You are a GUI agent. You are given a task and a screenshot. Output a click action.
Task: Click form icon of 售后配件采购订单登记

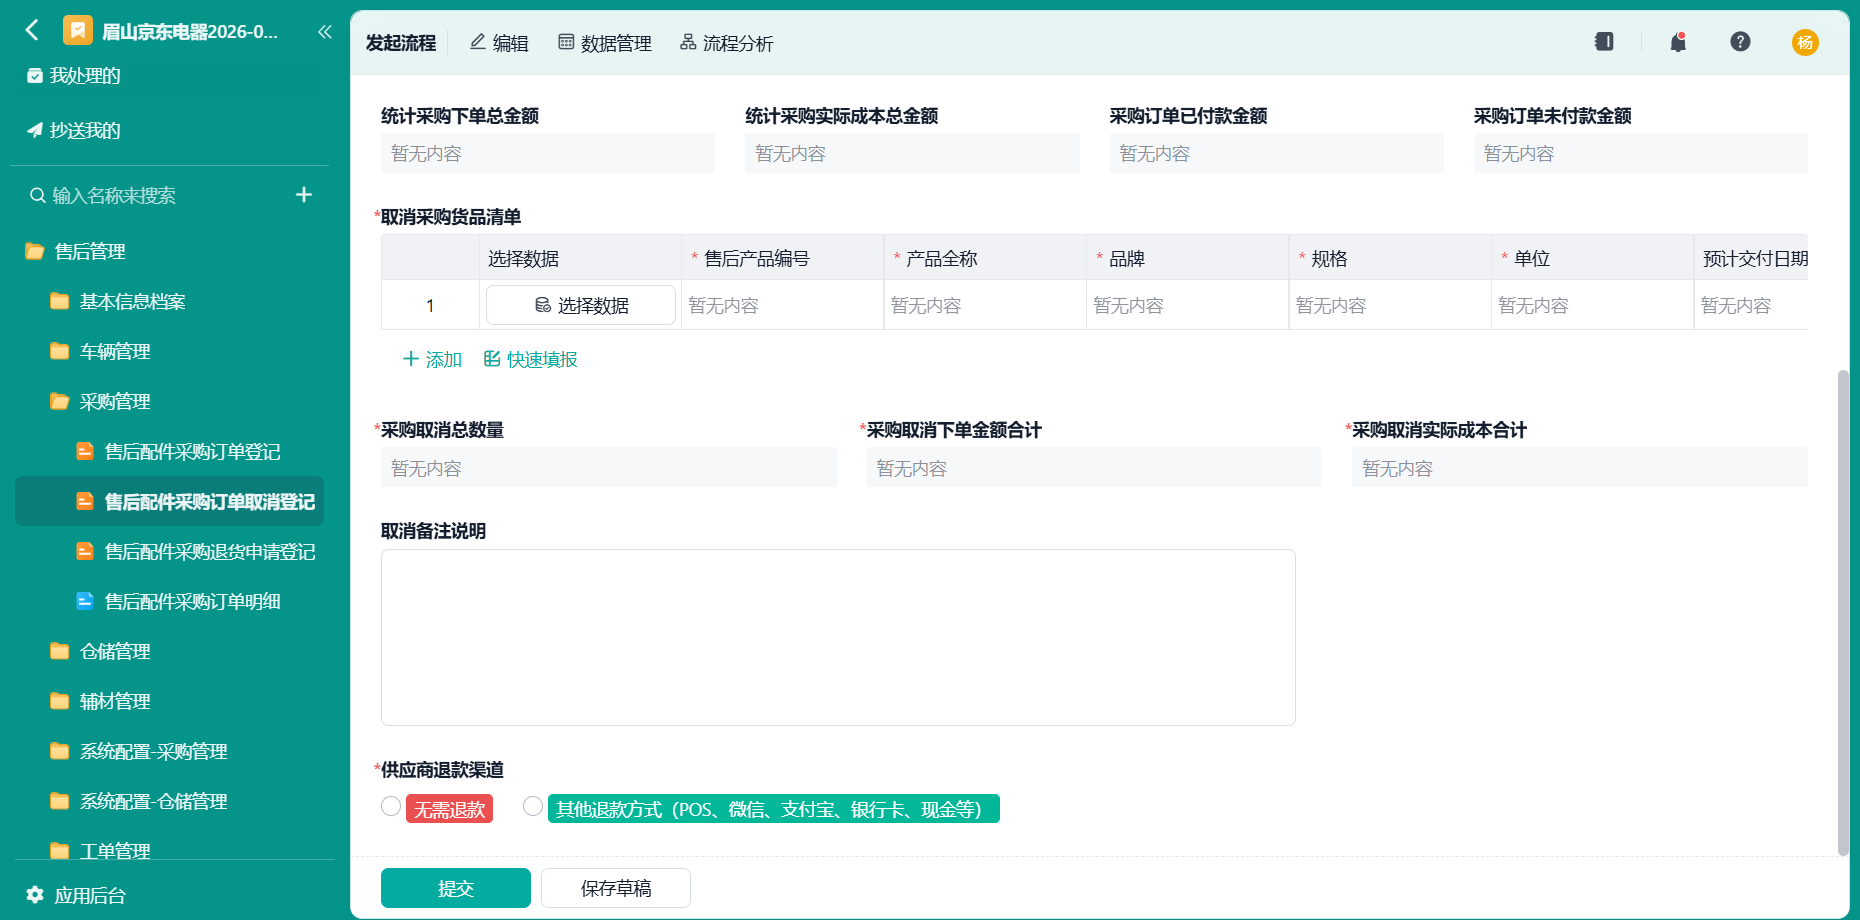[85, 451]
